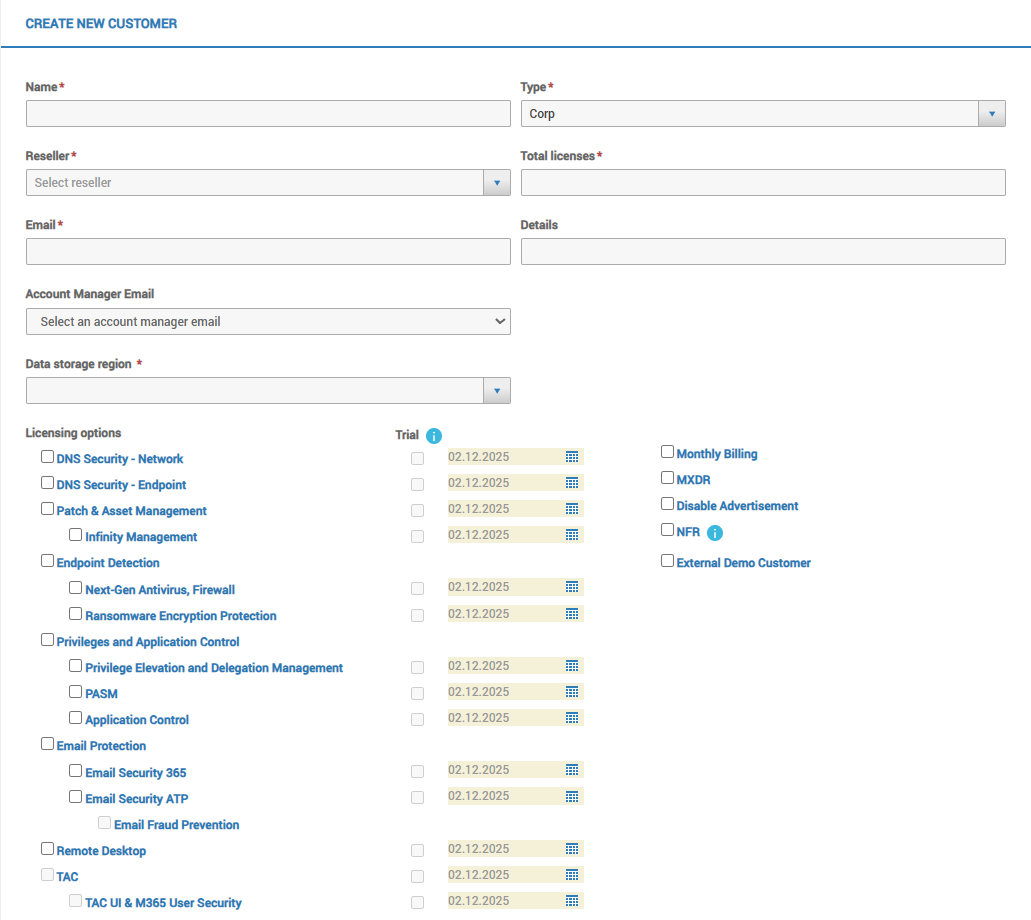This screenshot has height=920, width=1031.
Task: Enable Monthly Billing option
Action: point(667,452)
